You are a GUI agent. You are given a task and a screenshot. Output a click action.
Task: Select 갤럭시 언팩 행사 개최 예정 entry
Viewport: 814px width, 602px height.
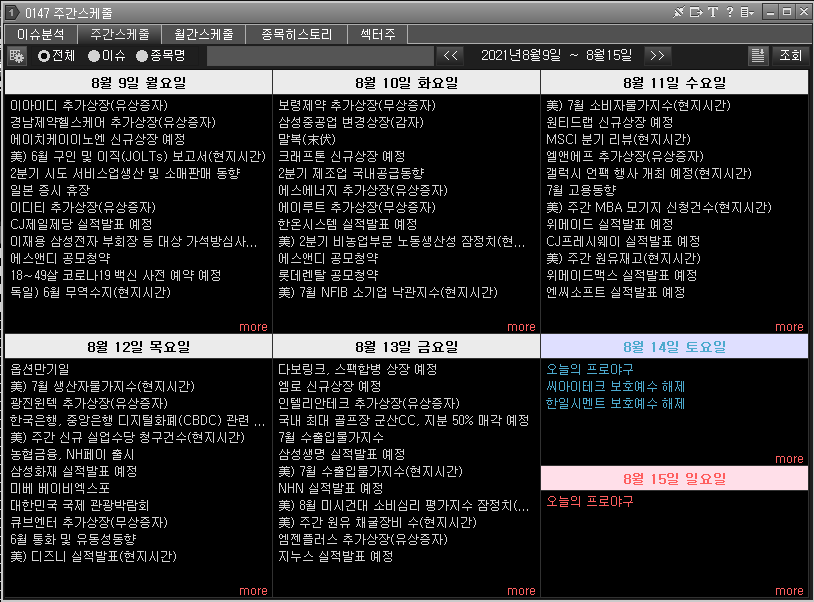(648, 173)
